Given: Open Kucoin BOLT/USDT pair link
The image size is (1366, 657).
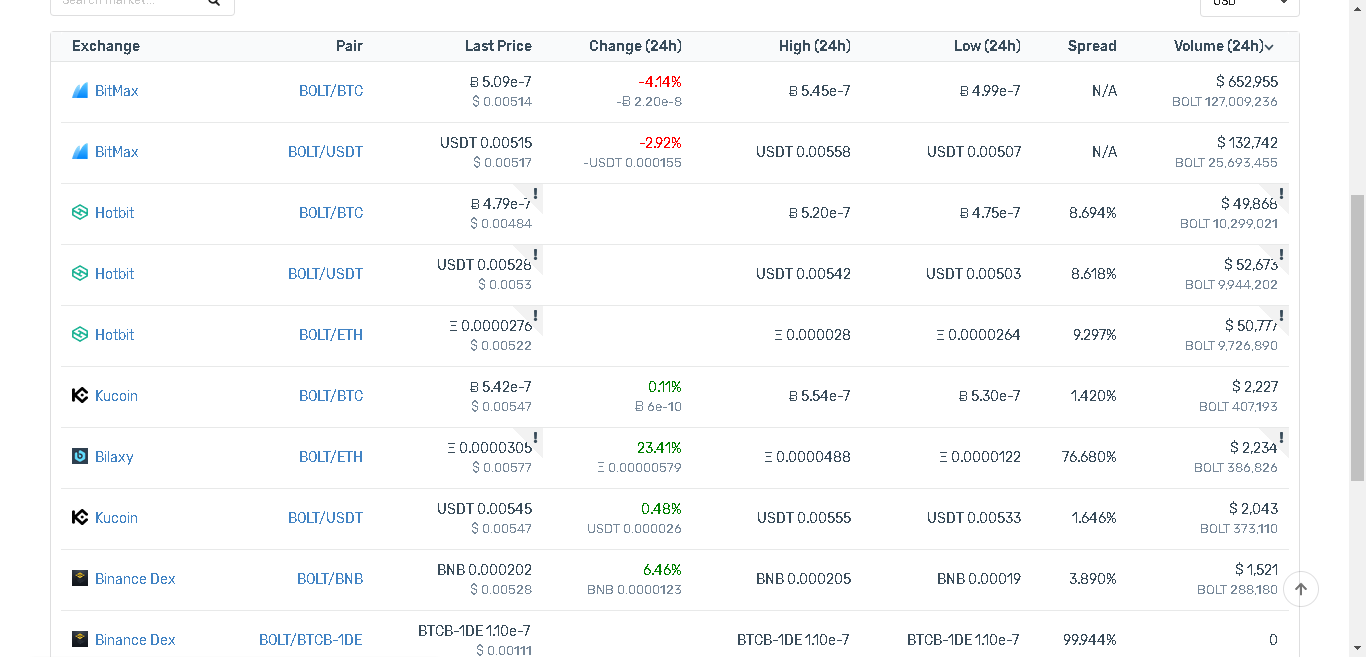Looking at the screenshot, I should 325,518.
